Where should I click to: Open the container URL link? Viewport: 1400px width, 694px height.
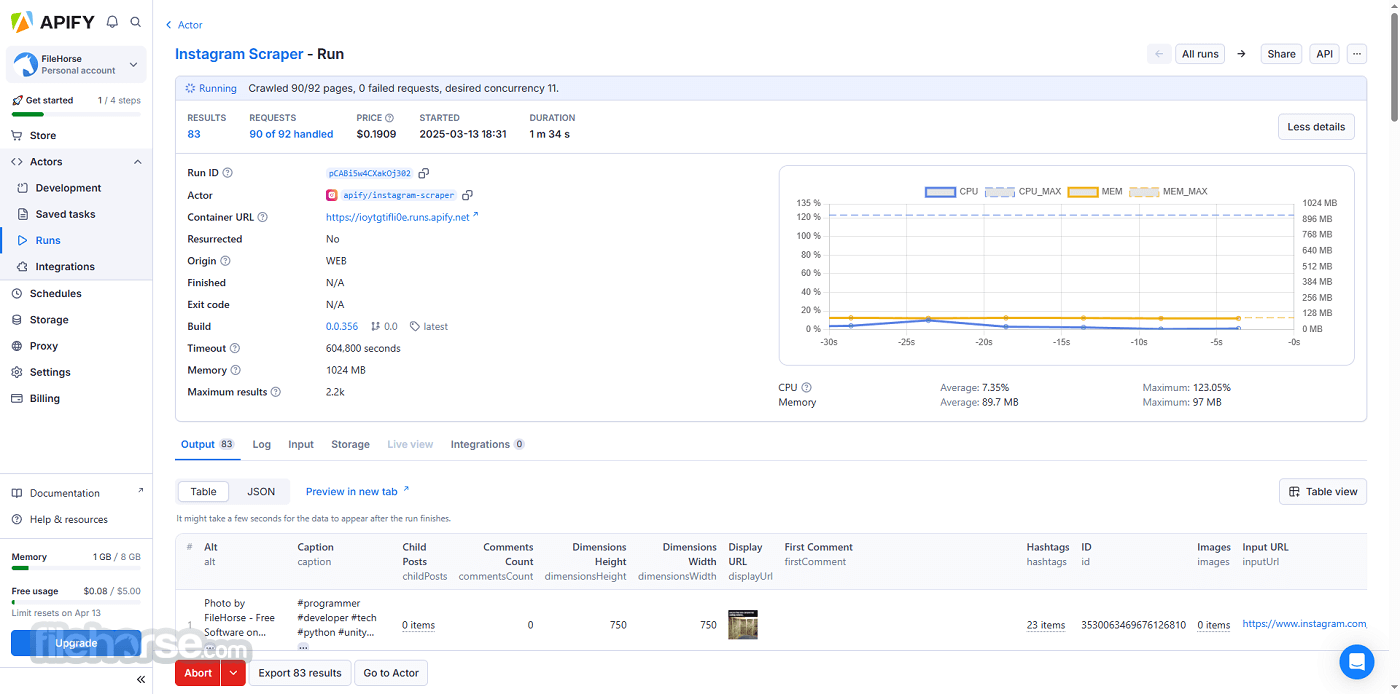pos(402,217)
